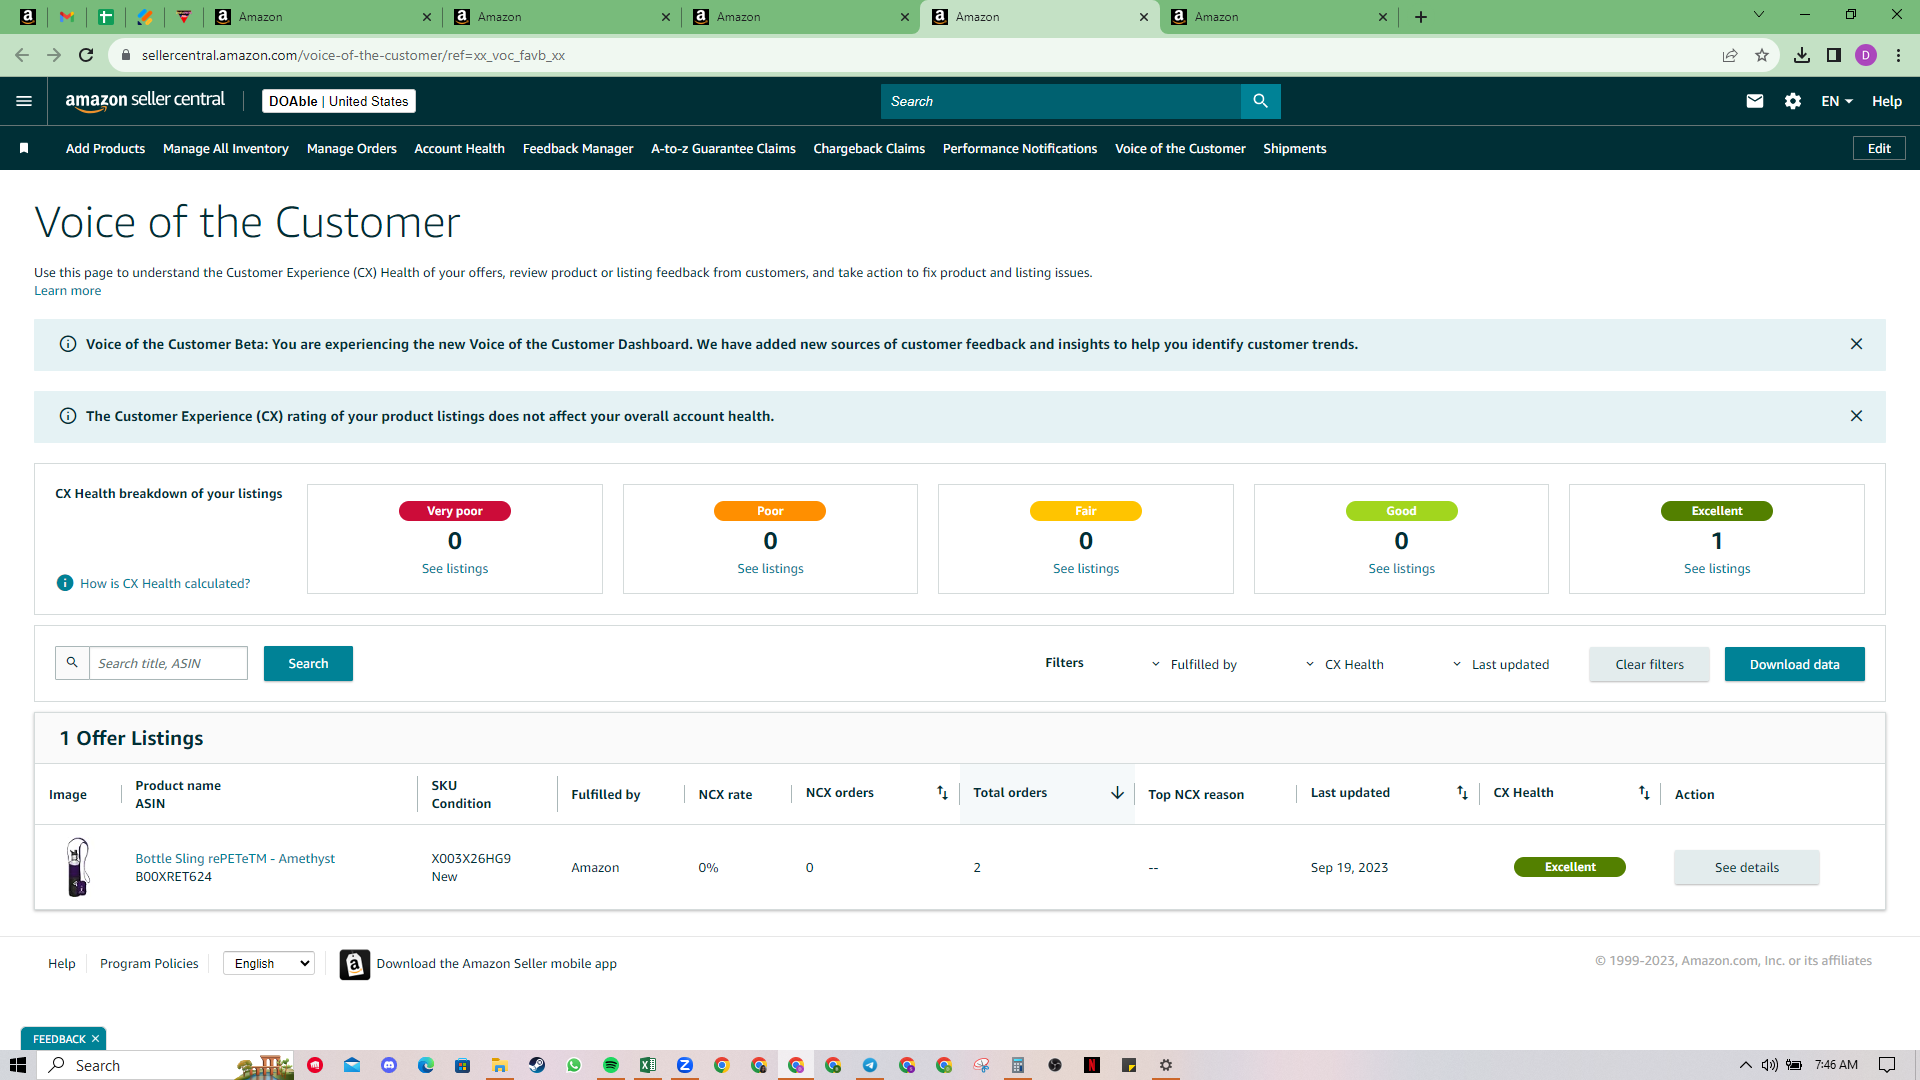This screenshot has width=1920, height=1080.
Task: Go to Shipments page
Action: (x=1295, y=148)
